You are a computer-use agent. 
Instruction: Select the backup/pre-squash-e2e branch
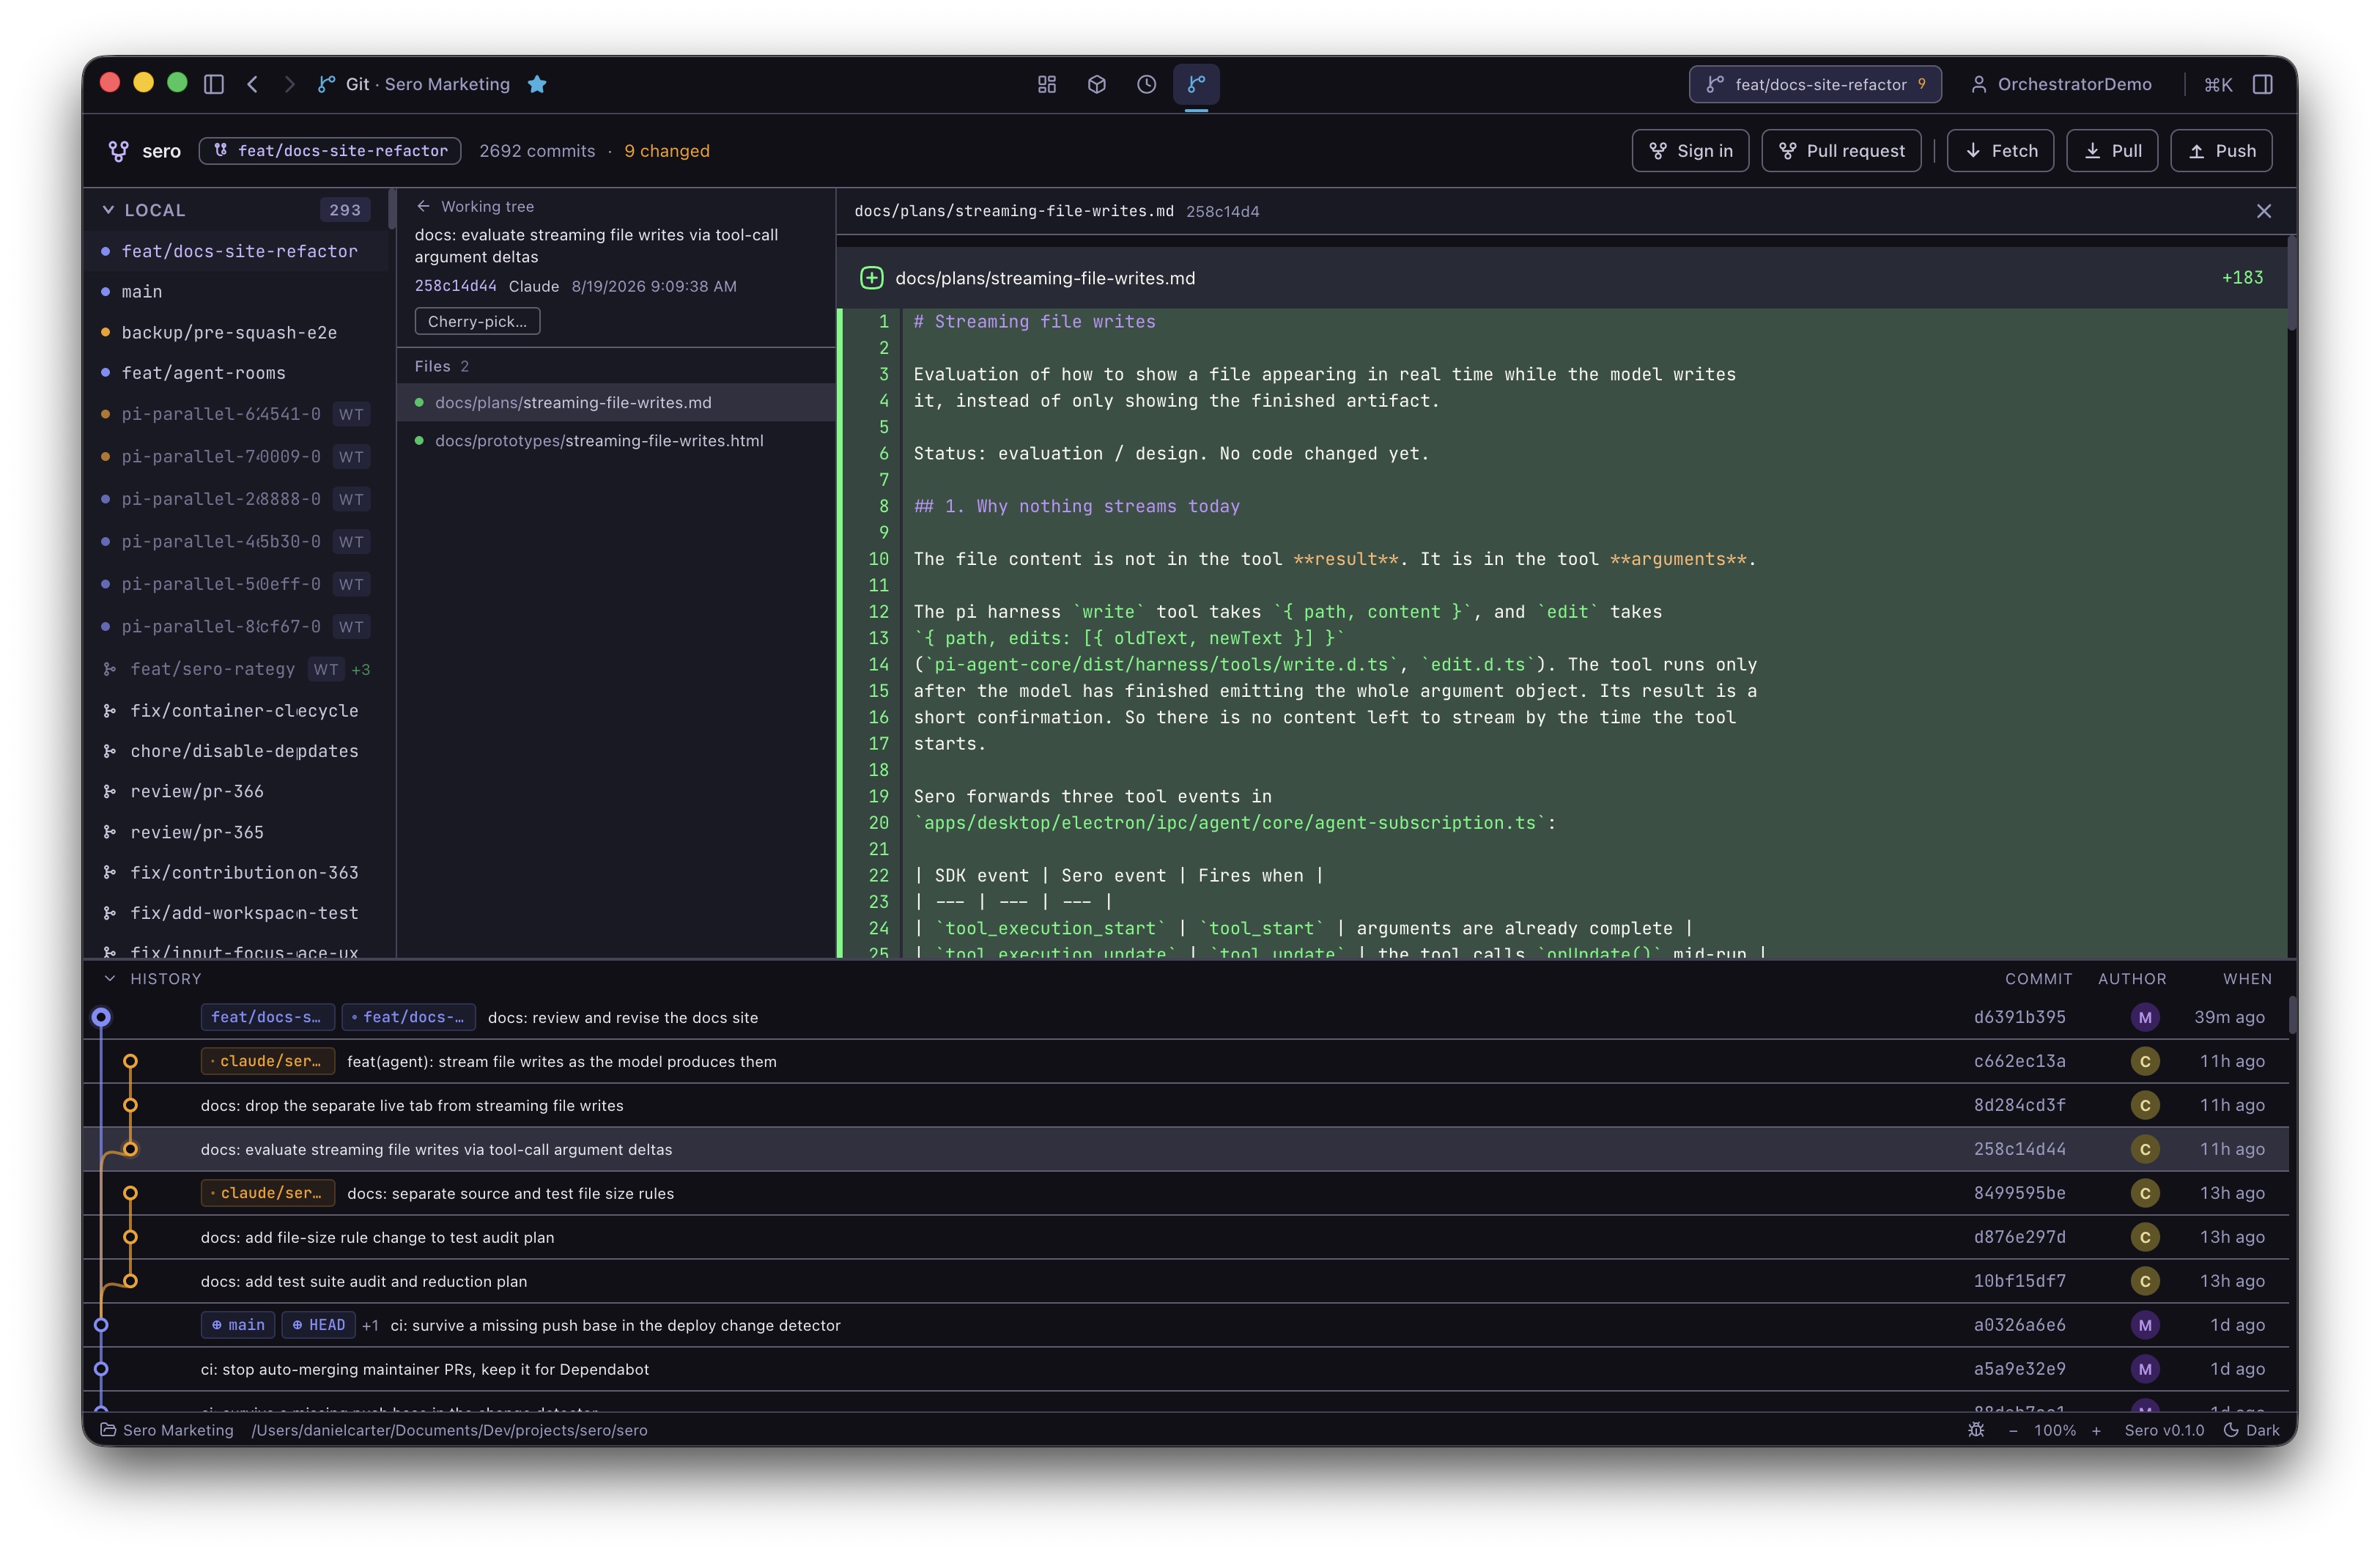(x=236, y=333)
